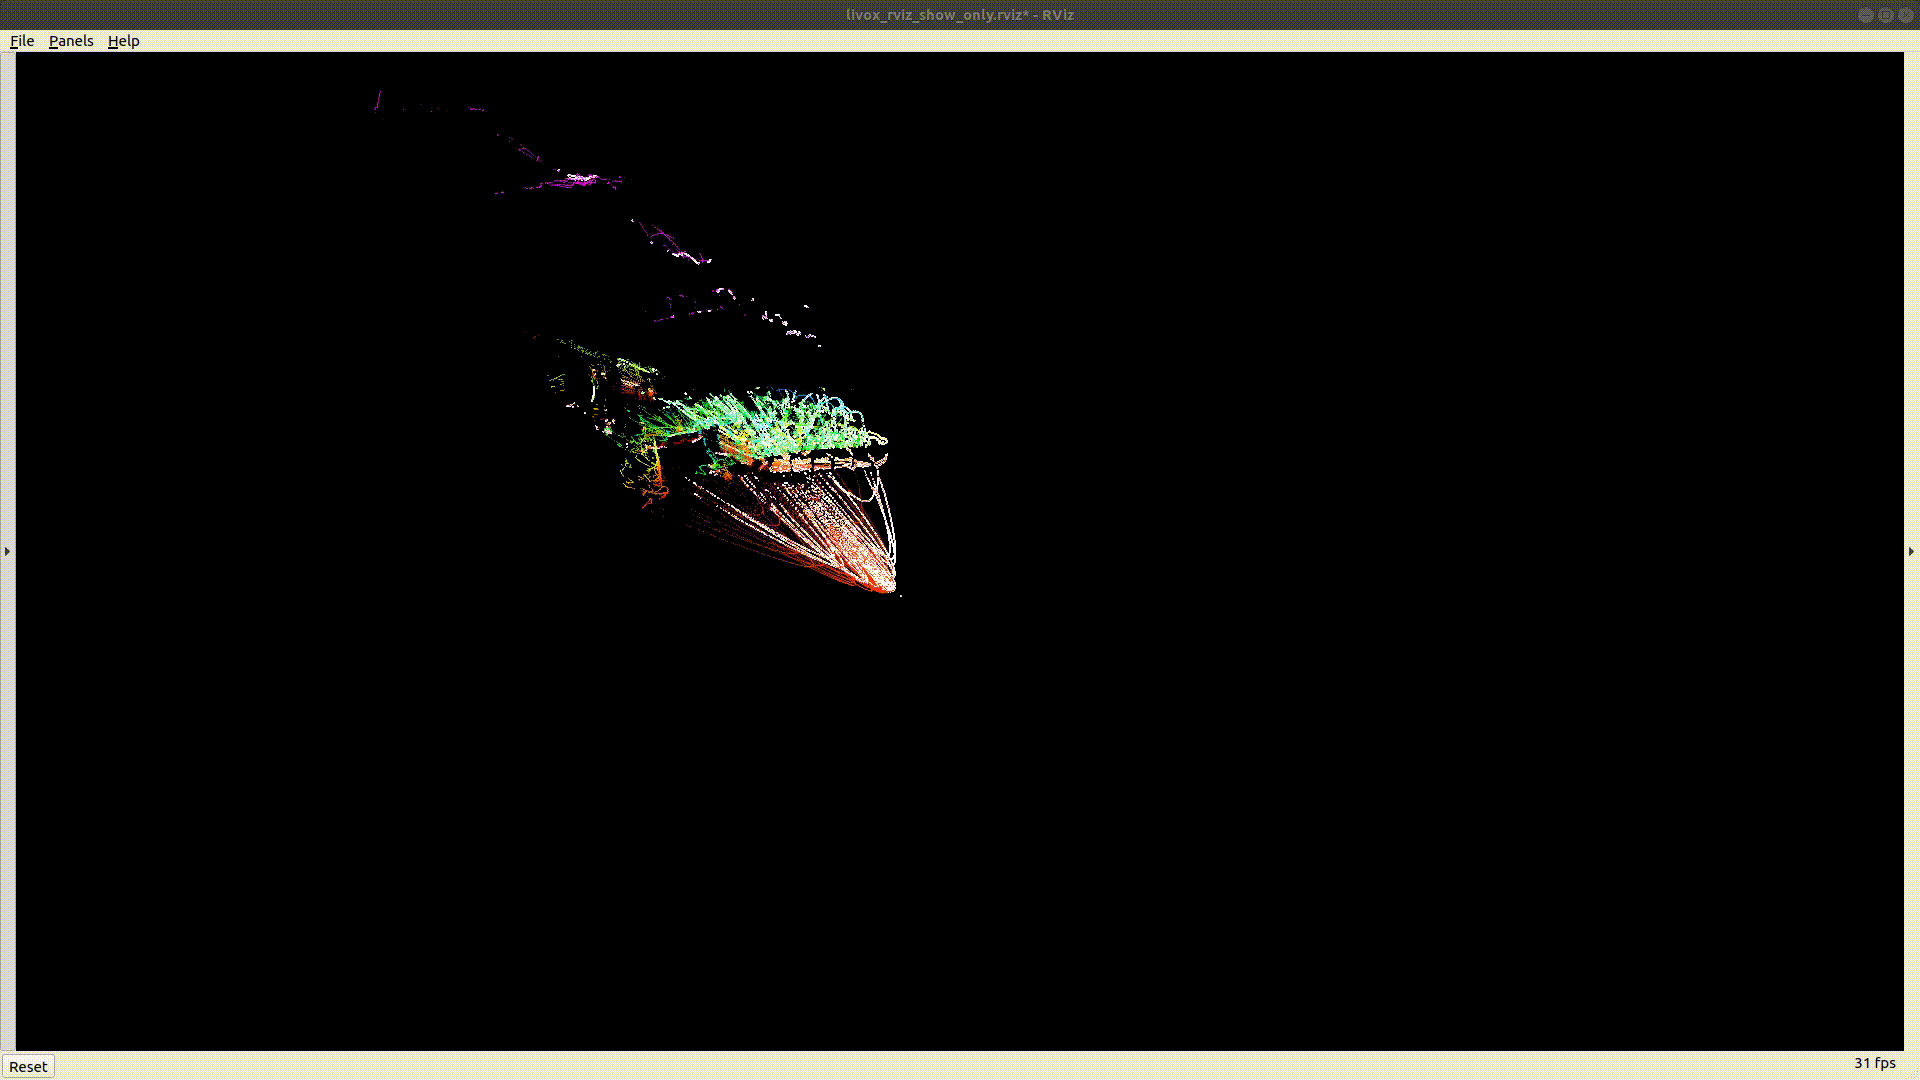Open the Help menu
This screenshot has height=1080, width=1920.
pyautogui.click(x=123, y=41)
